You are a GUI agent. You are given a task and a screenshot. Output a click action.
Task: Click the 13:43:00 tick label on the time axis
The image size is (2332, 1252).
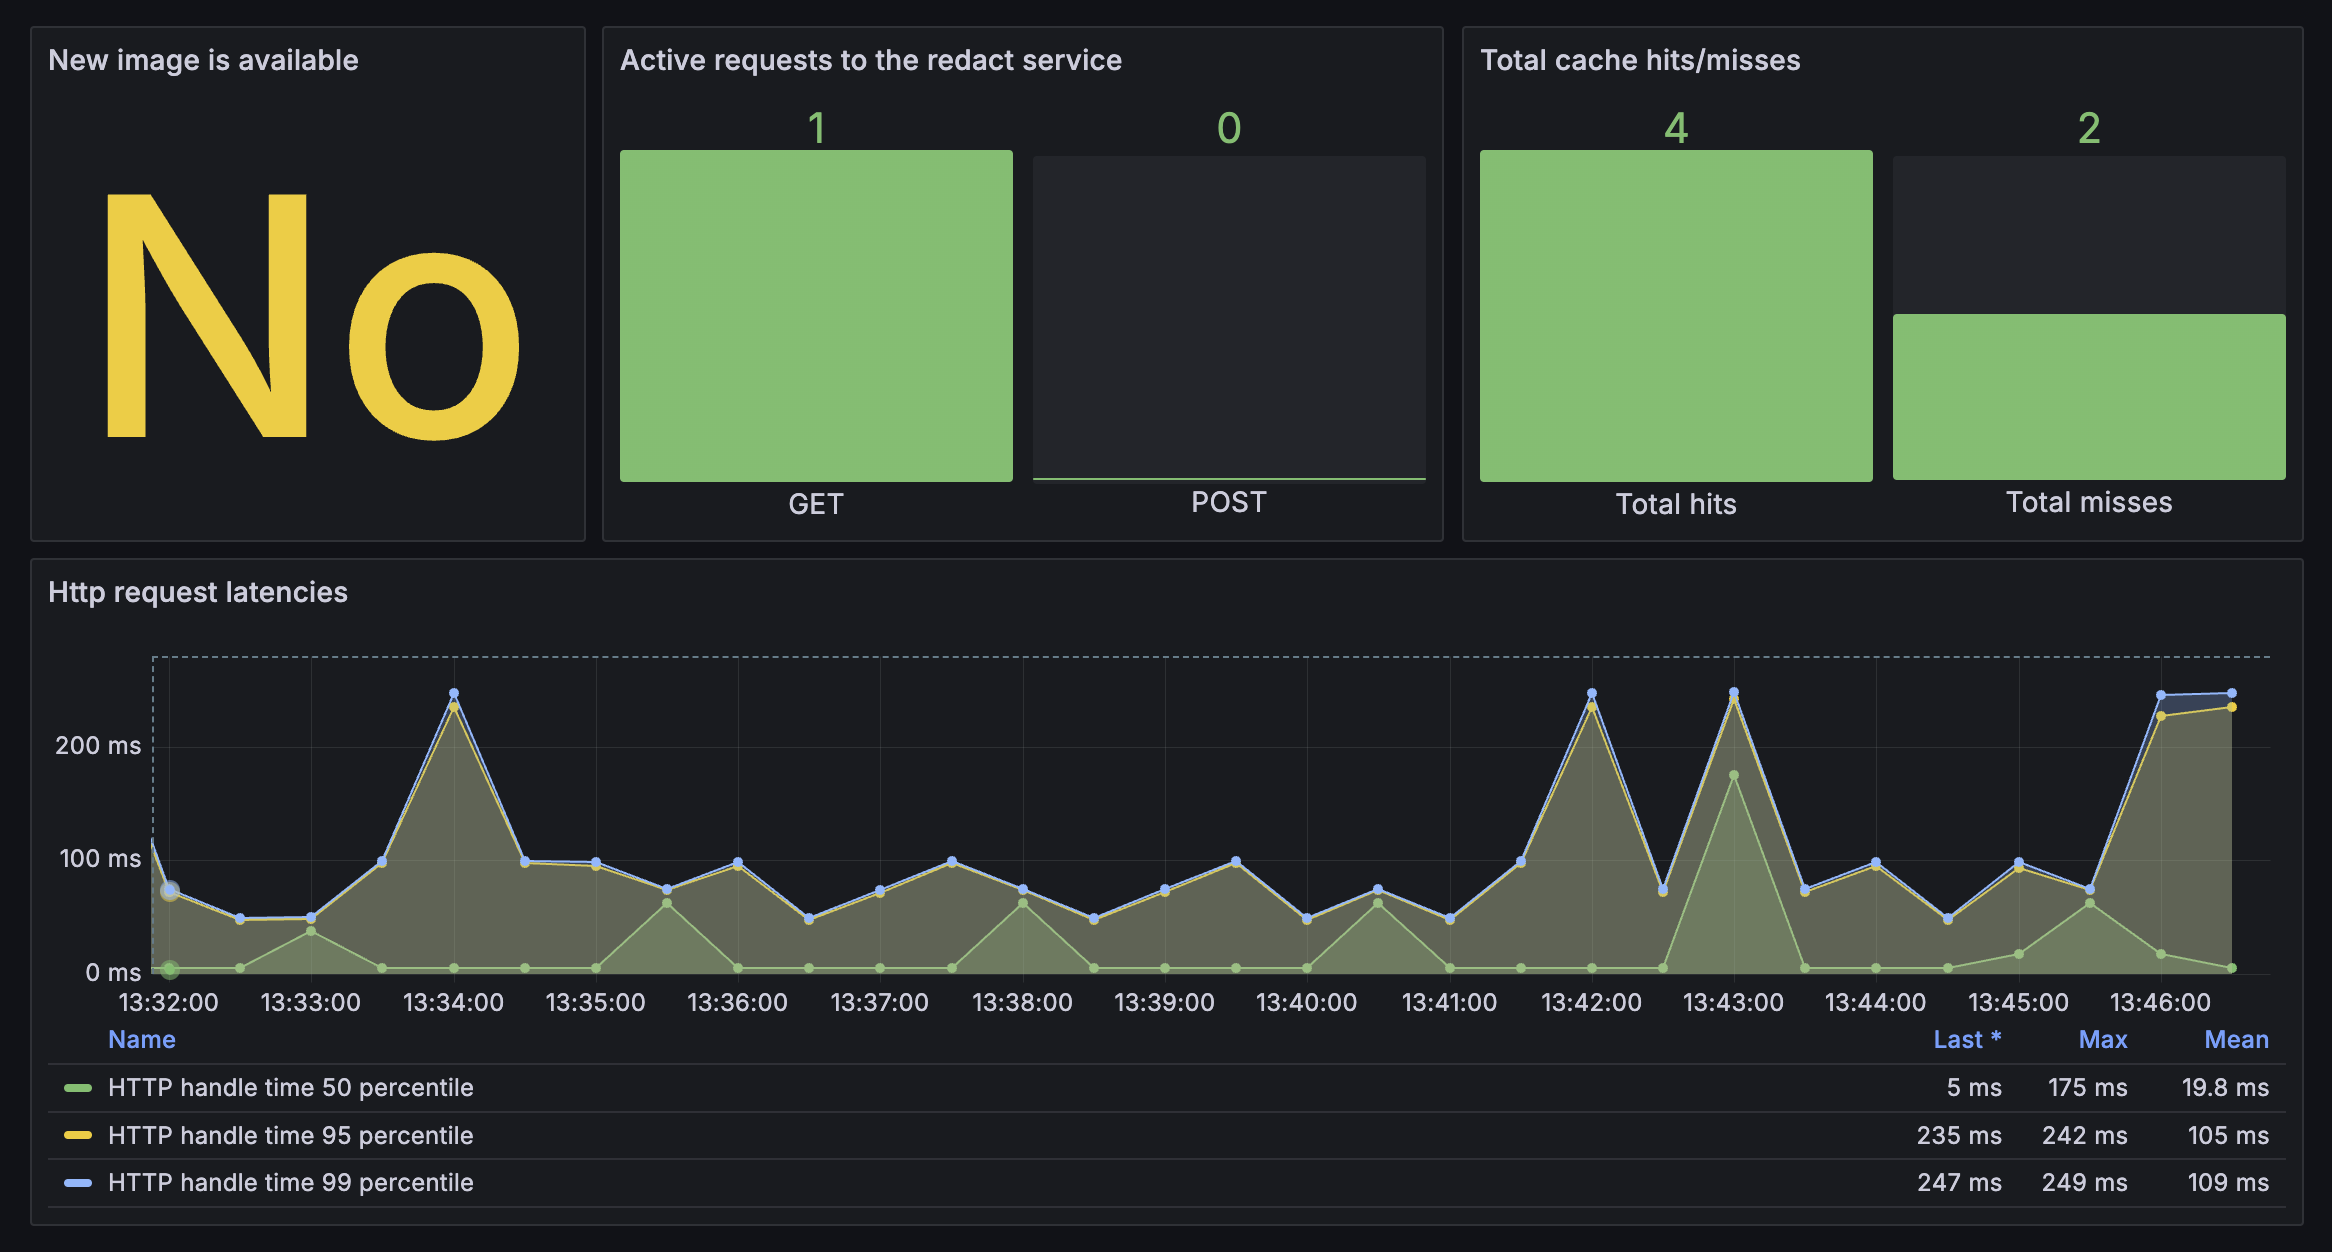pos(1733,1002)
